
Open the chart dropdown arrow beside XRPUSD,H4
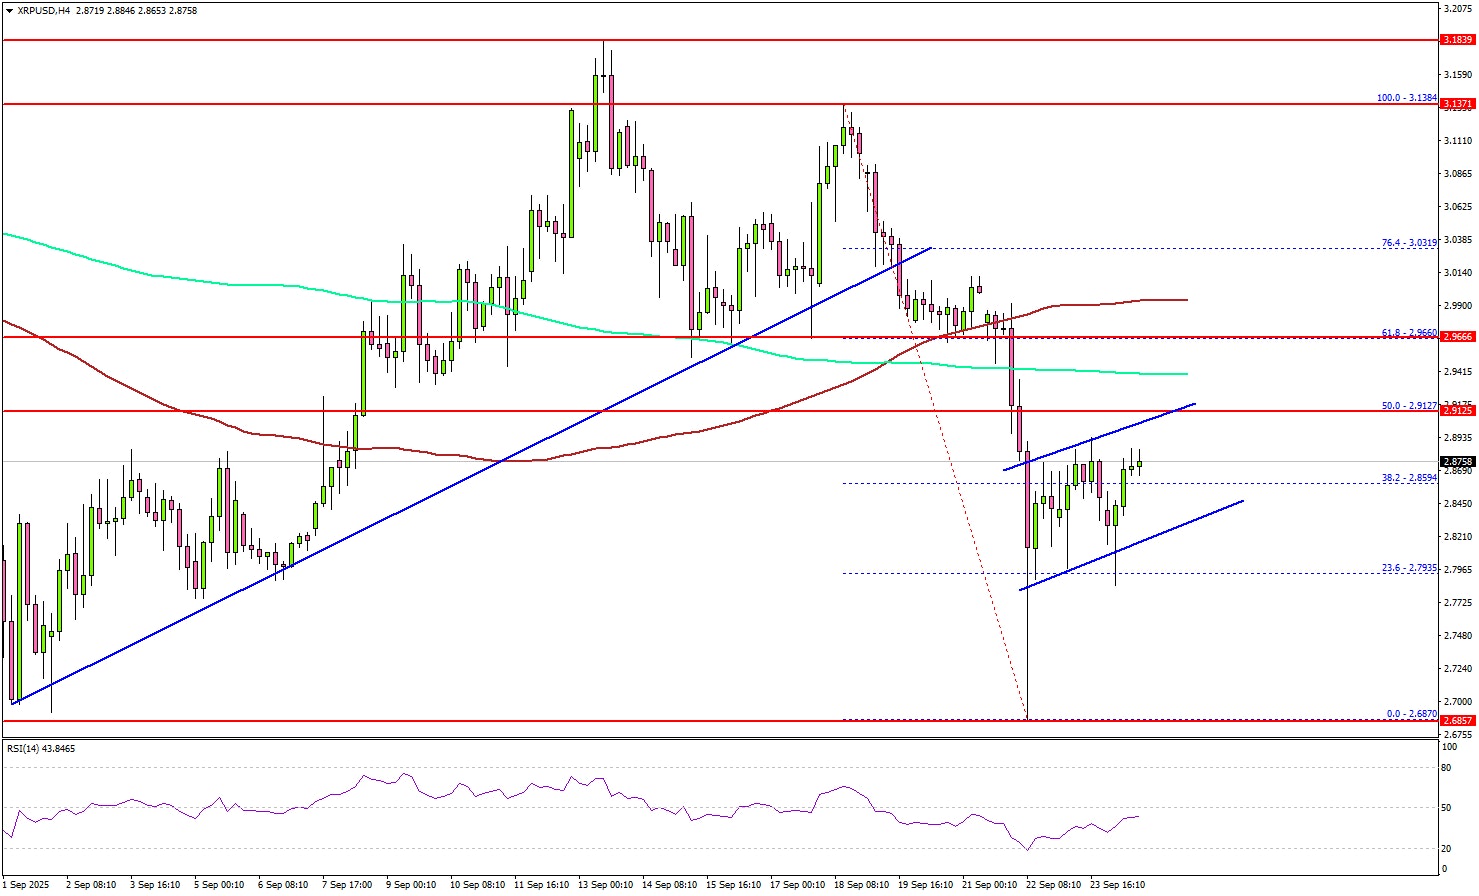pos(8,8)
